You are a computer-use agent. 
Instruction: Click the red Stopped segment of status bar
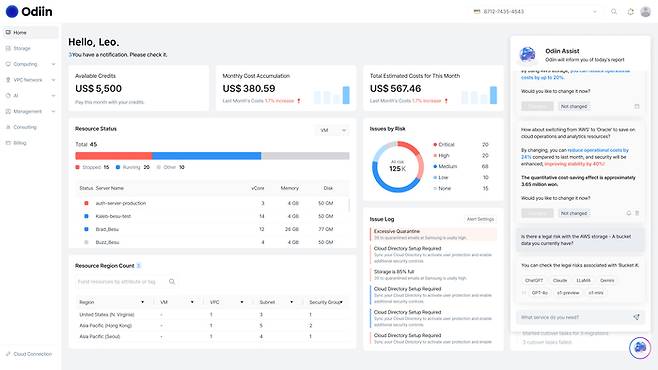tap(114, 156)
